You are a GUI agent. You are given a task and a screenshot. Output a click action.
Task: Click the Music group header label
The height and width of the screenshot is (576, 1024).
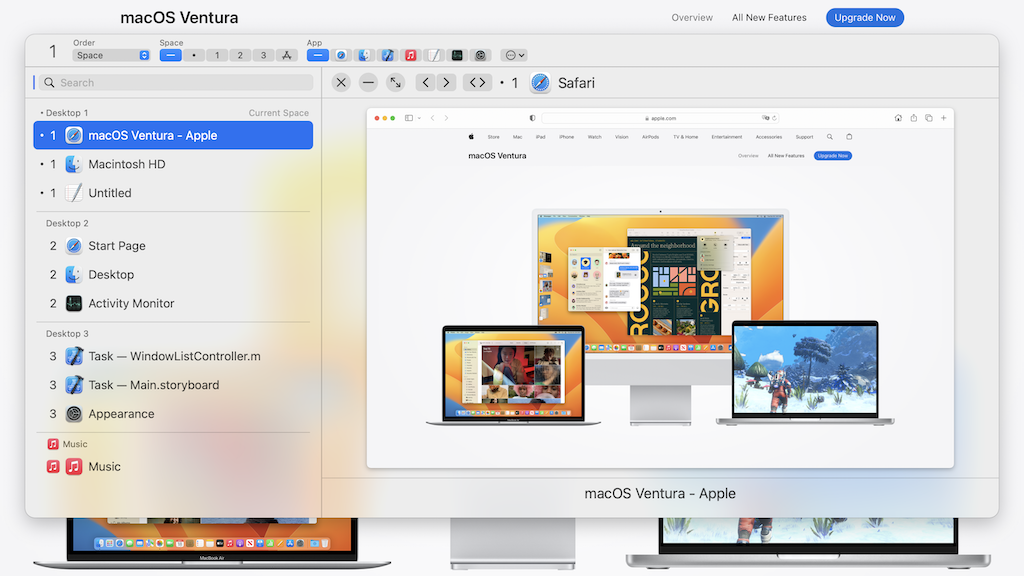(x=74, y=444)
